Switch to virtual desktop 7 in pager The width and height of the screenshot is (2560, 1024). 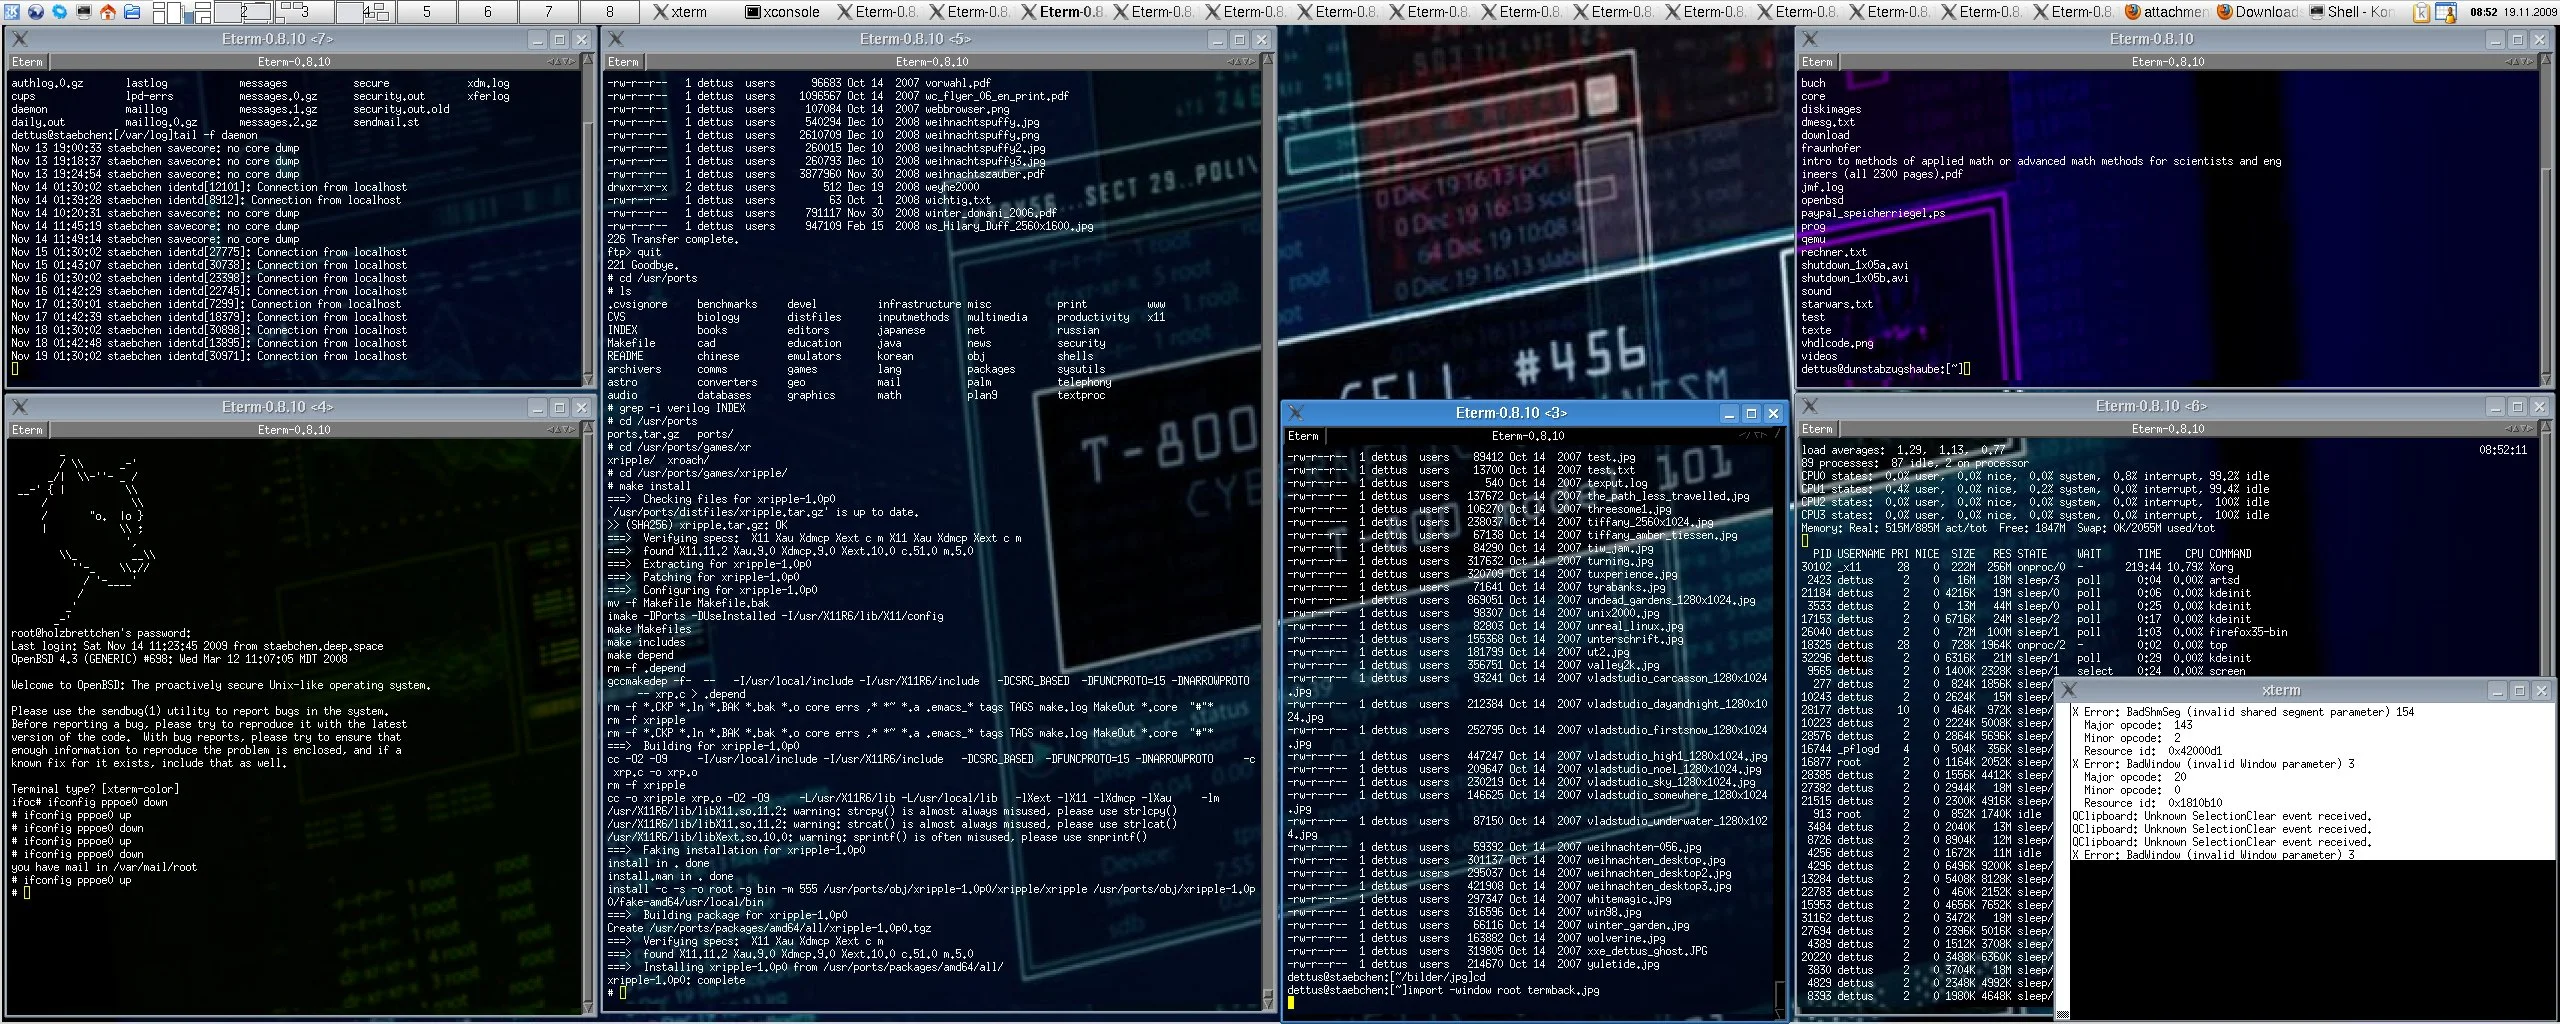pyautogui.click(x=549, y=12)
